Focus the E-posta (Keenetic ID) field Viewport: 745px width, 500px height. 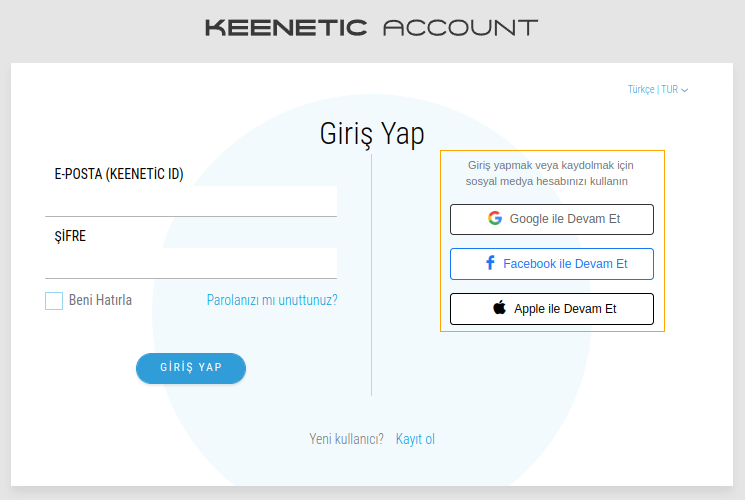[x=191, y=201]
